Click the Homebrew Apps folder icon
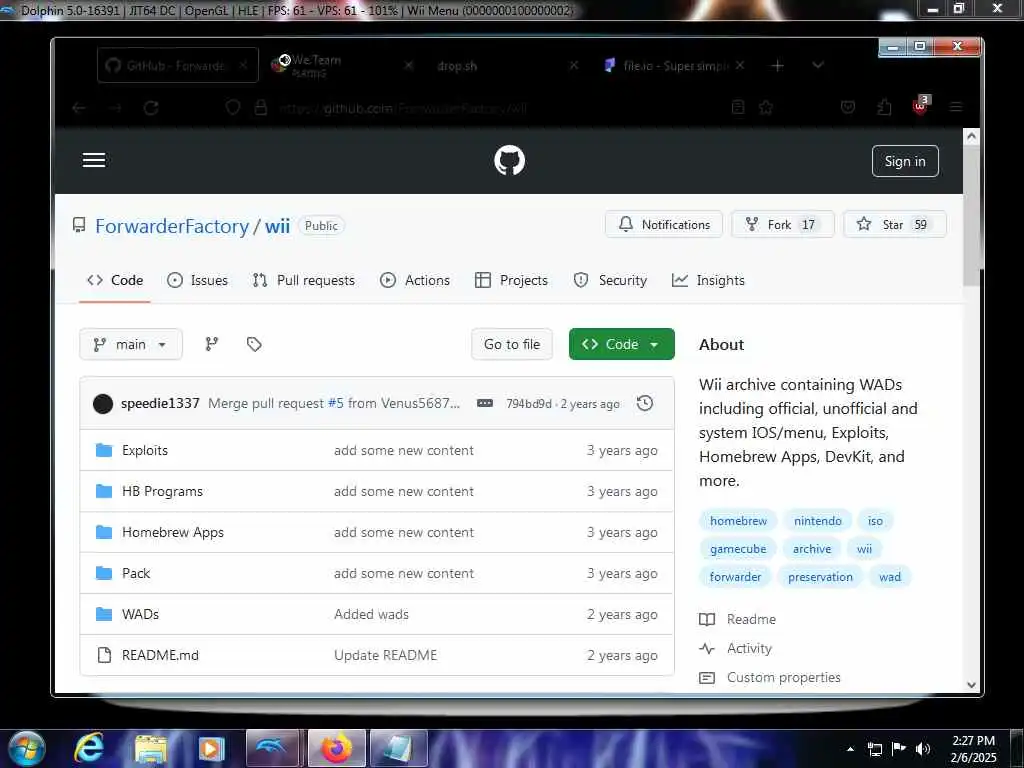The image size is (1024, 768). (x=104, y=532)
